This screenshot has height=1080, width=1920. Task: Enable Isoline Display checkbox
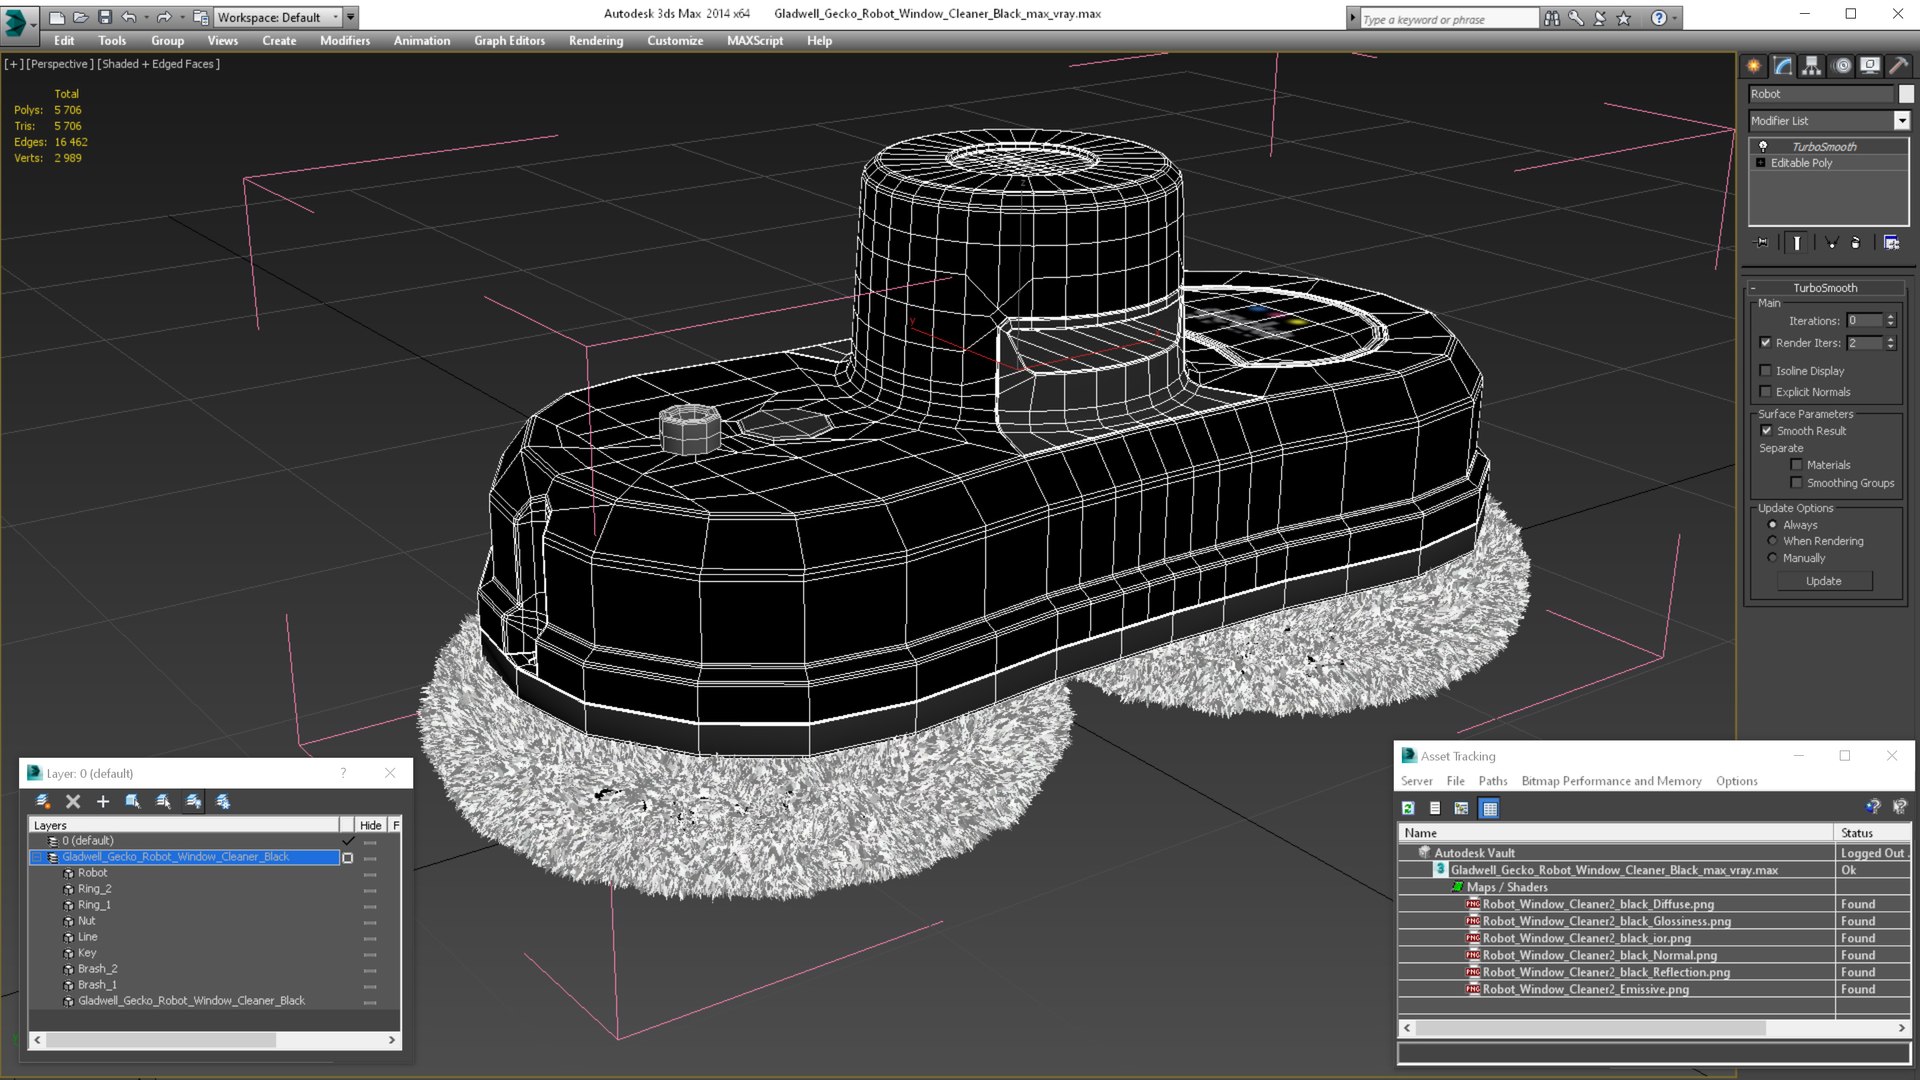1766,370
